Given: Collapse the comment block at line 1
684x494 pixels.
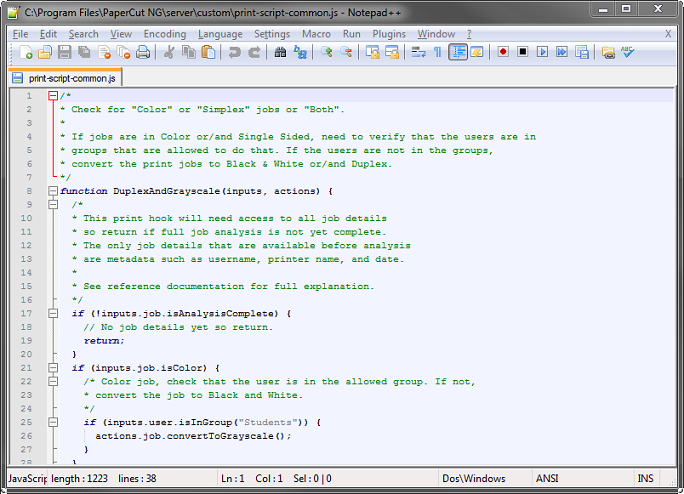Looking at the screenshot, I should point(53,96).
